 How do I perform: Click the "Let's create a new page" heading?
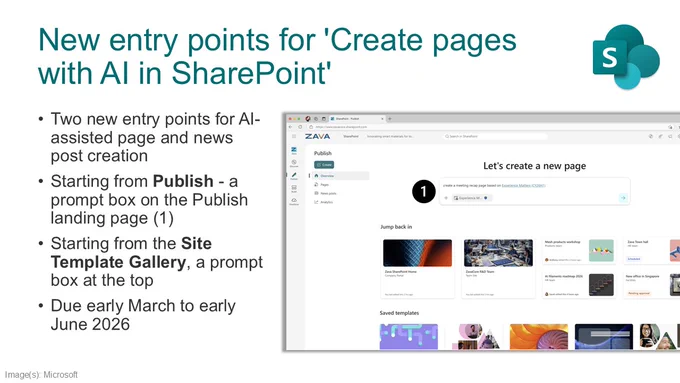coord(534,166)
